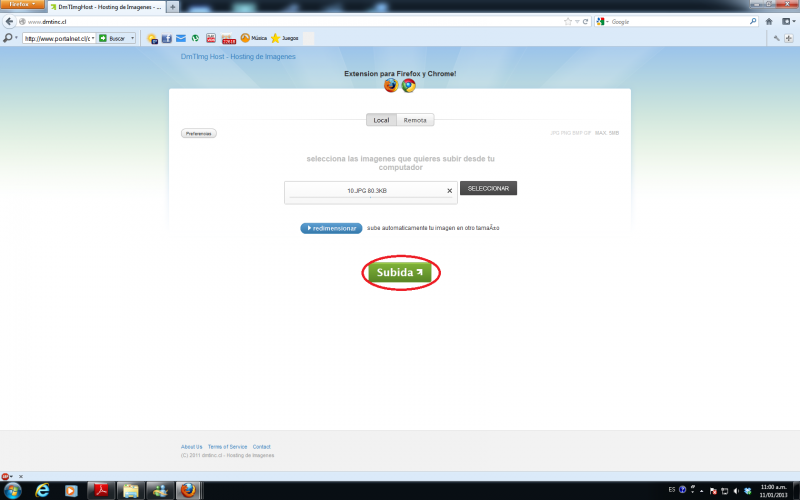800x500 pixels.
Task: Open the Terms of Service footer link
Action: (227, 446)
